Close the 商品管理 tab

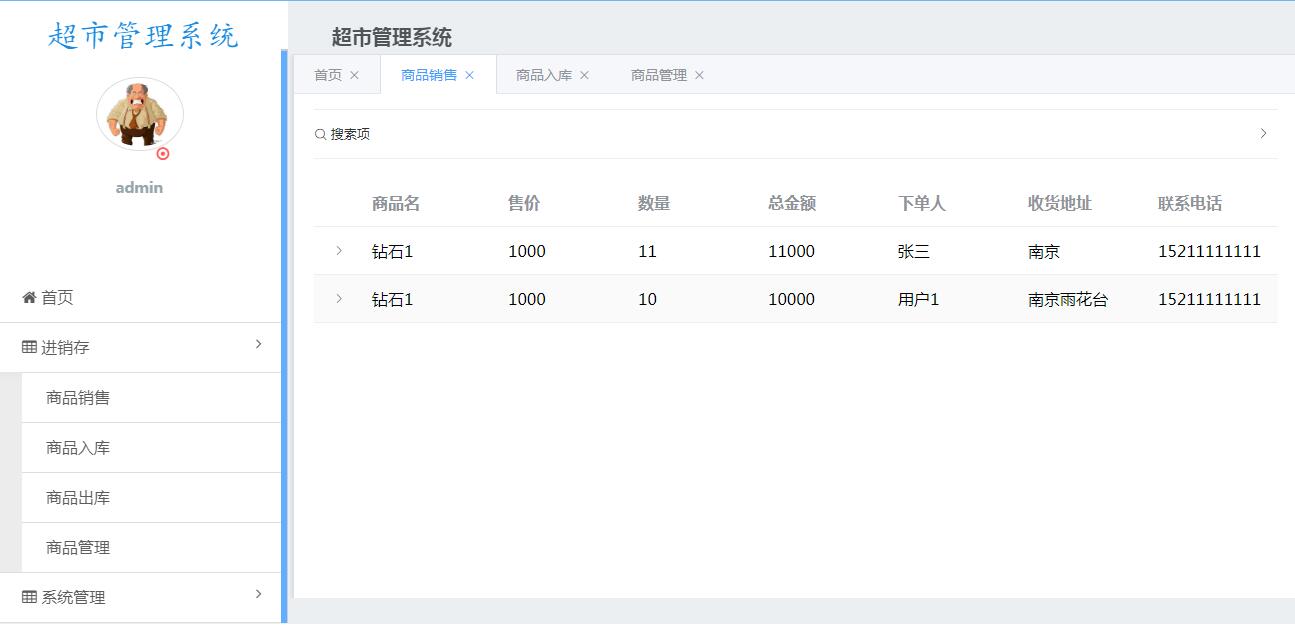pyautogui.click(x=699, y=75)
